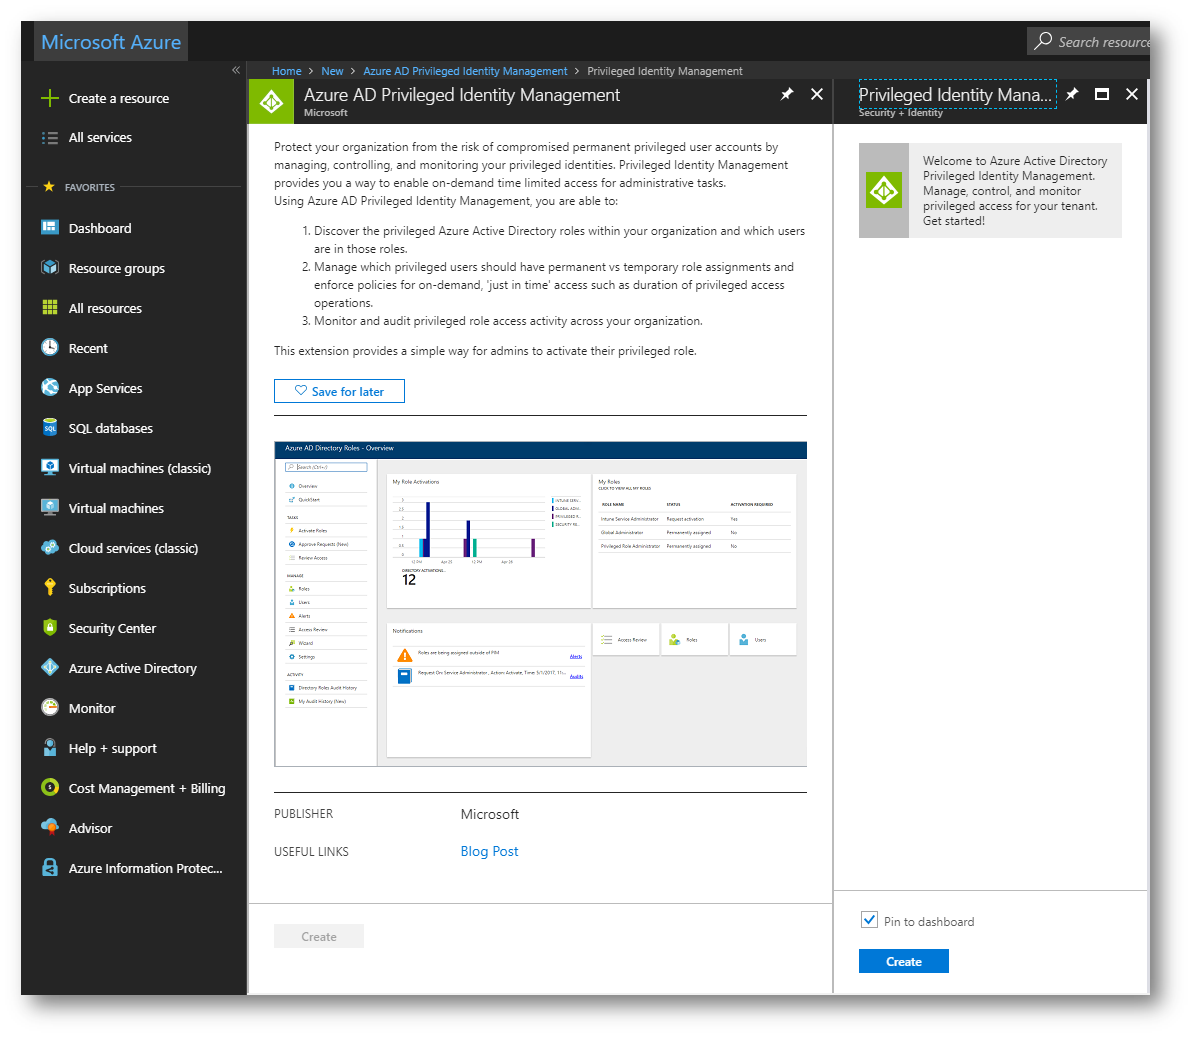Click the Save for later button
The height and width of the screenshot is (1037, 1192).
click(339, 391)
